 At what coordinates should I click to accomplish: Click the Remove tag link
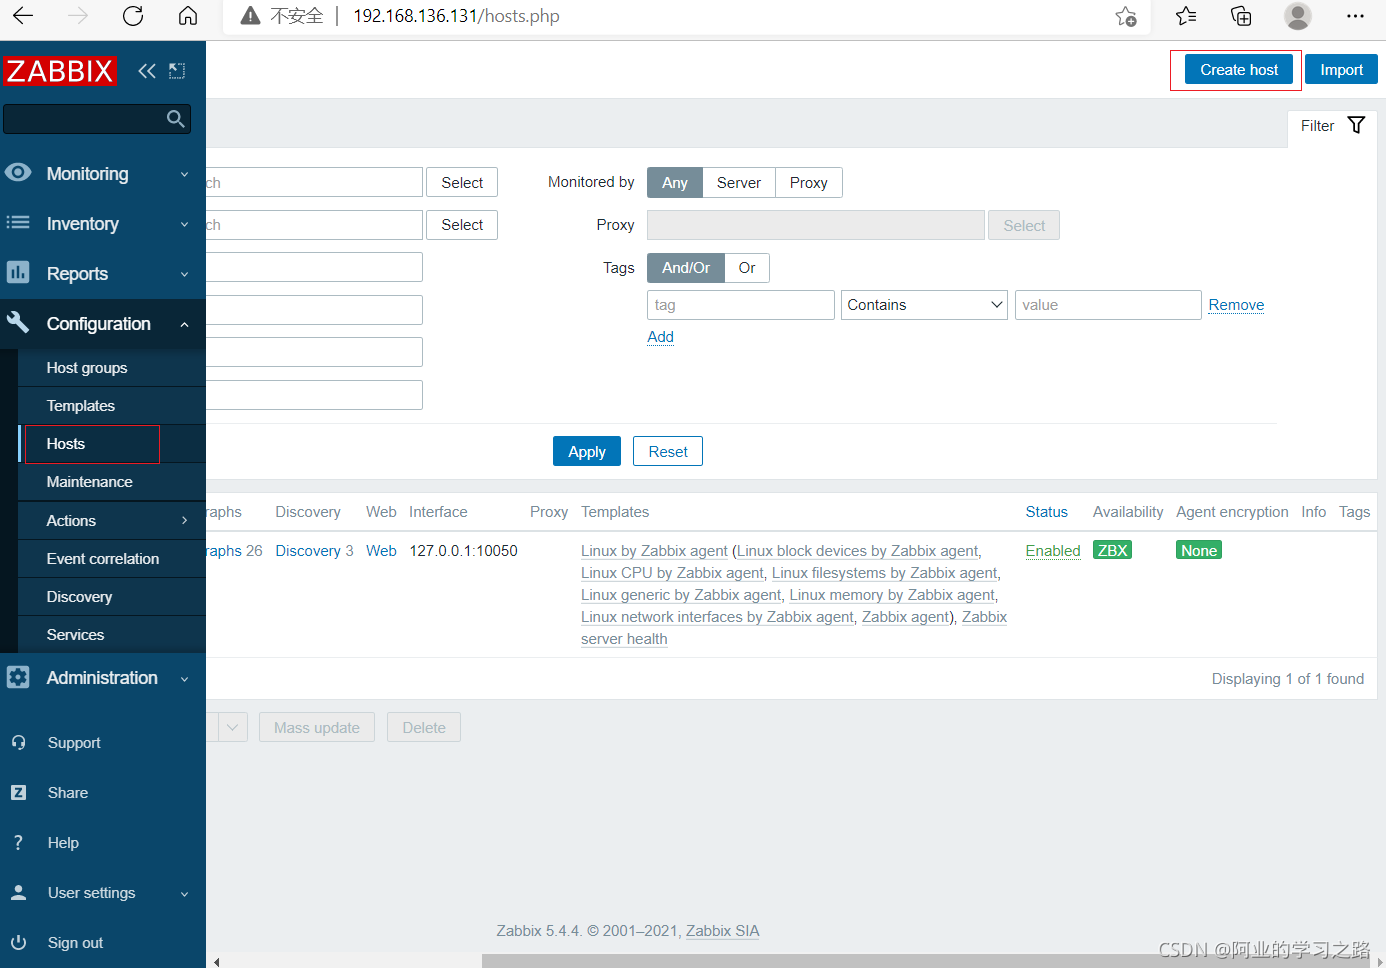point(1236,305)
